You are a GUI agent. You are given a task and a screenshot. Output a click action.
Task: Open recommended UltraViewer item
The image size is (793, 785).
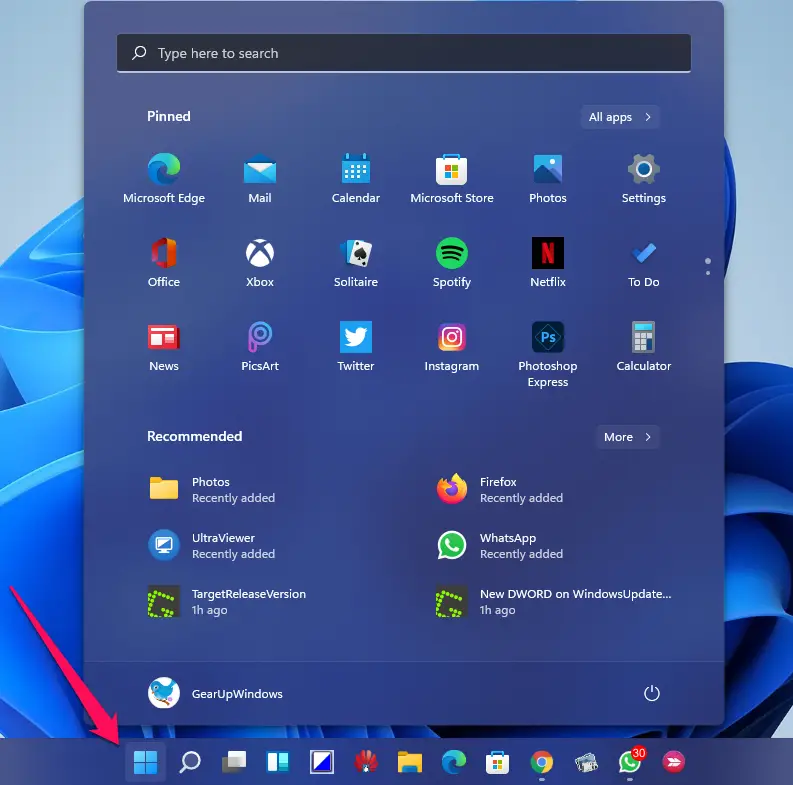212,546
